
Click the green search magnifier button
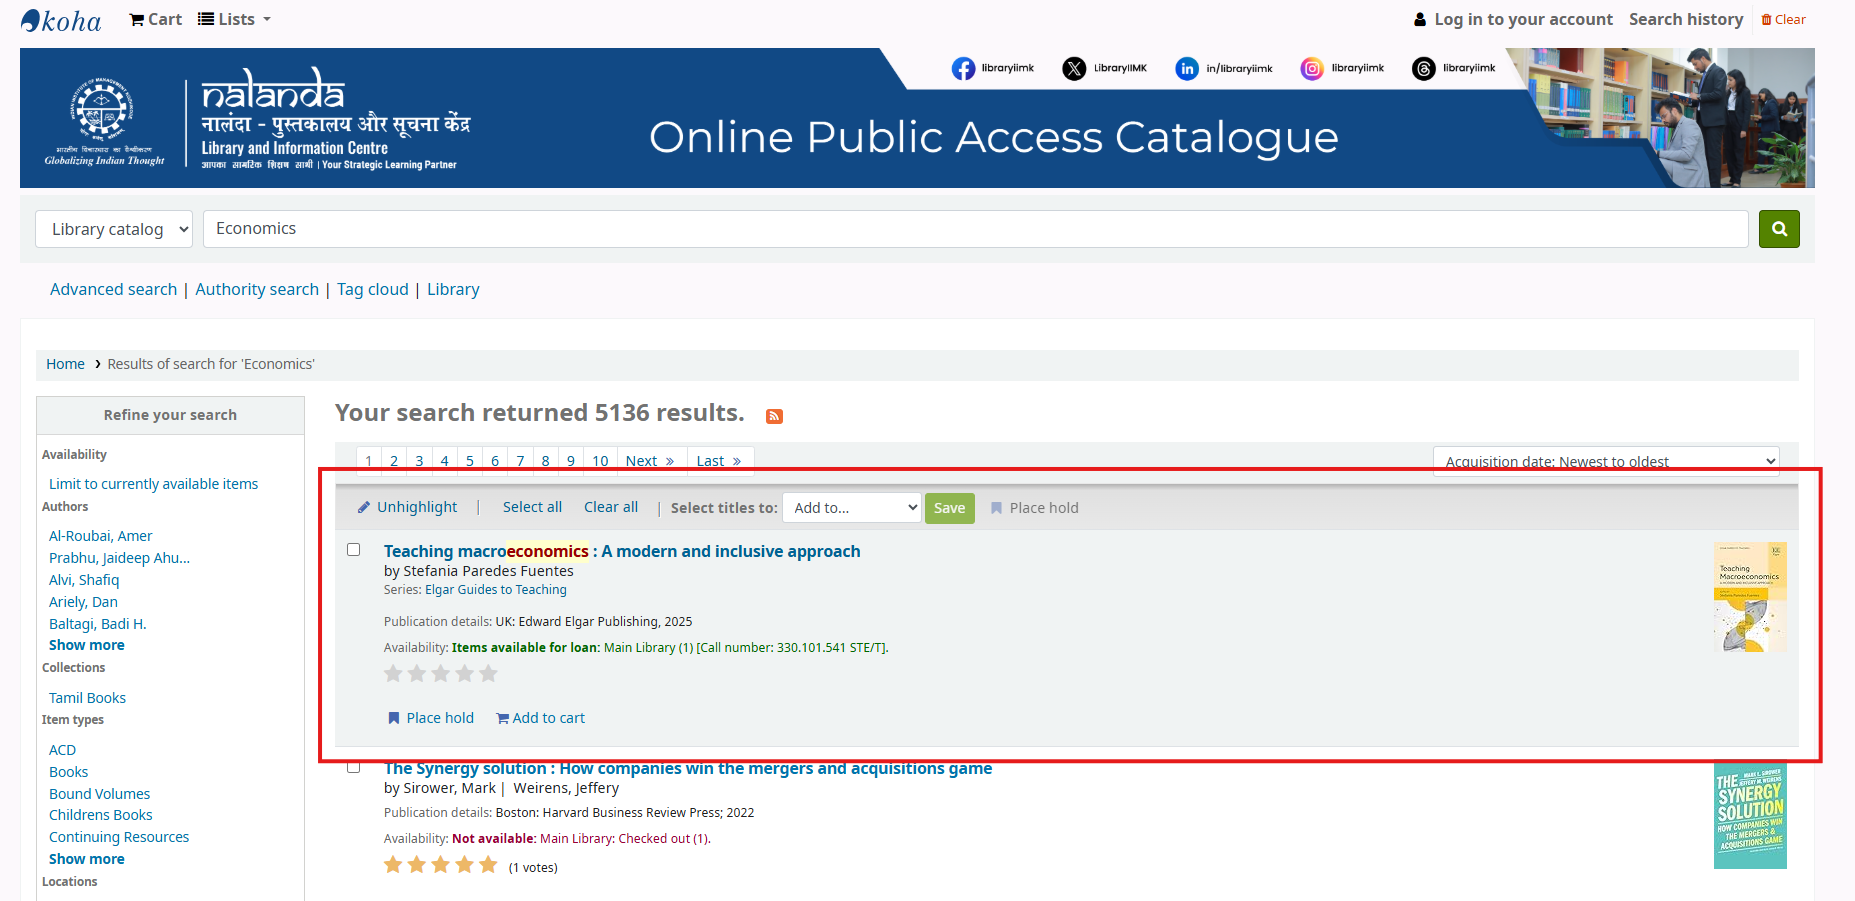(1779, 229)
